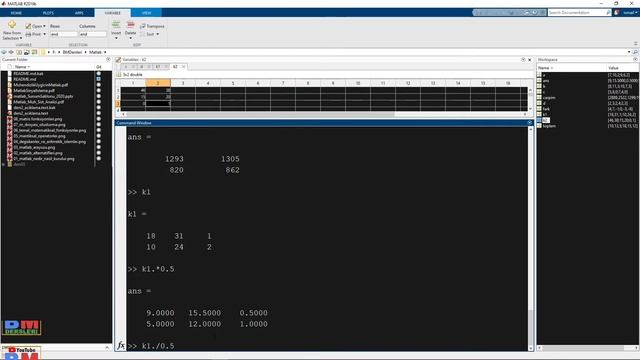
Task: Select variable fark in Workspace
Action: 546,109
